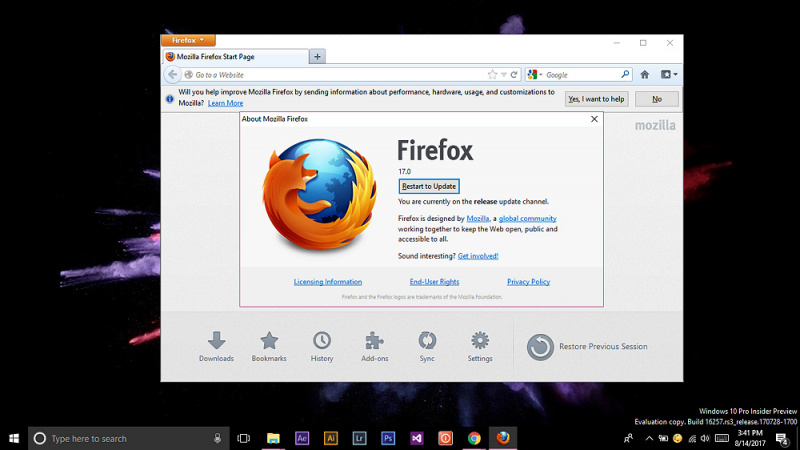Viewport: 800px width, 450px height.
Task: Click the search magnifier icon
Action: (625, 74)
